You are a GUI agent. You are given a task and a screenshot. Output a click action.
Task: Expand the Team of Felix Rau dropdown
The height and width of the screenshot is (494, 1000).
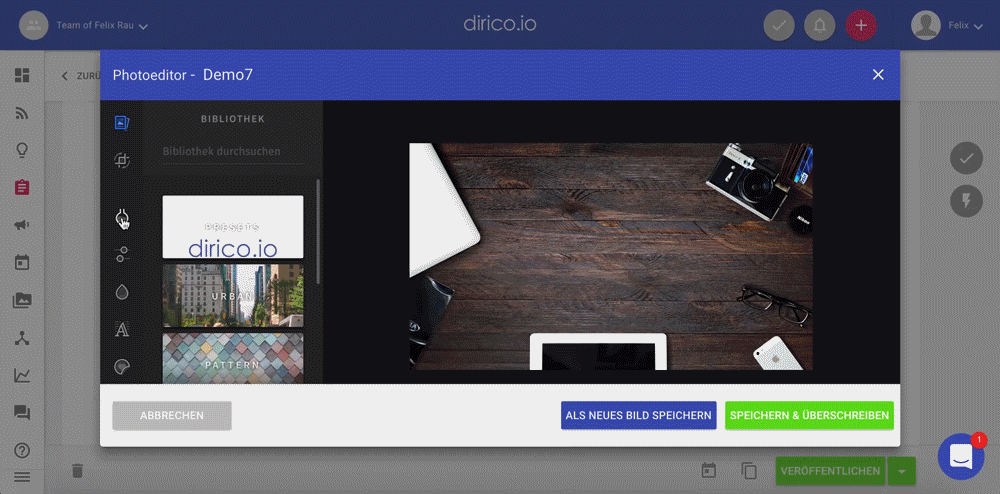pos(102,25)
